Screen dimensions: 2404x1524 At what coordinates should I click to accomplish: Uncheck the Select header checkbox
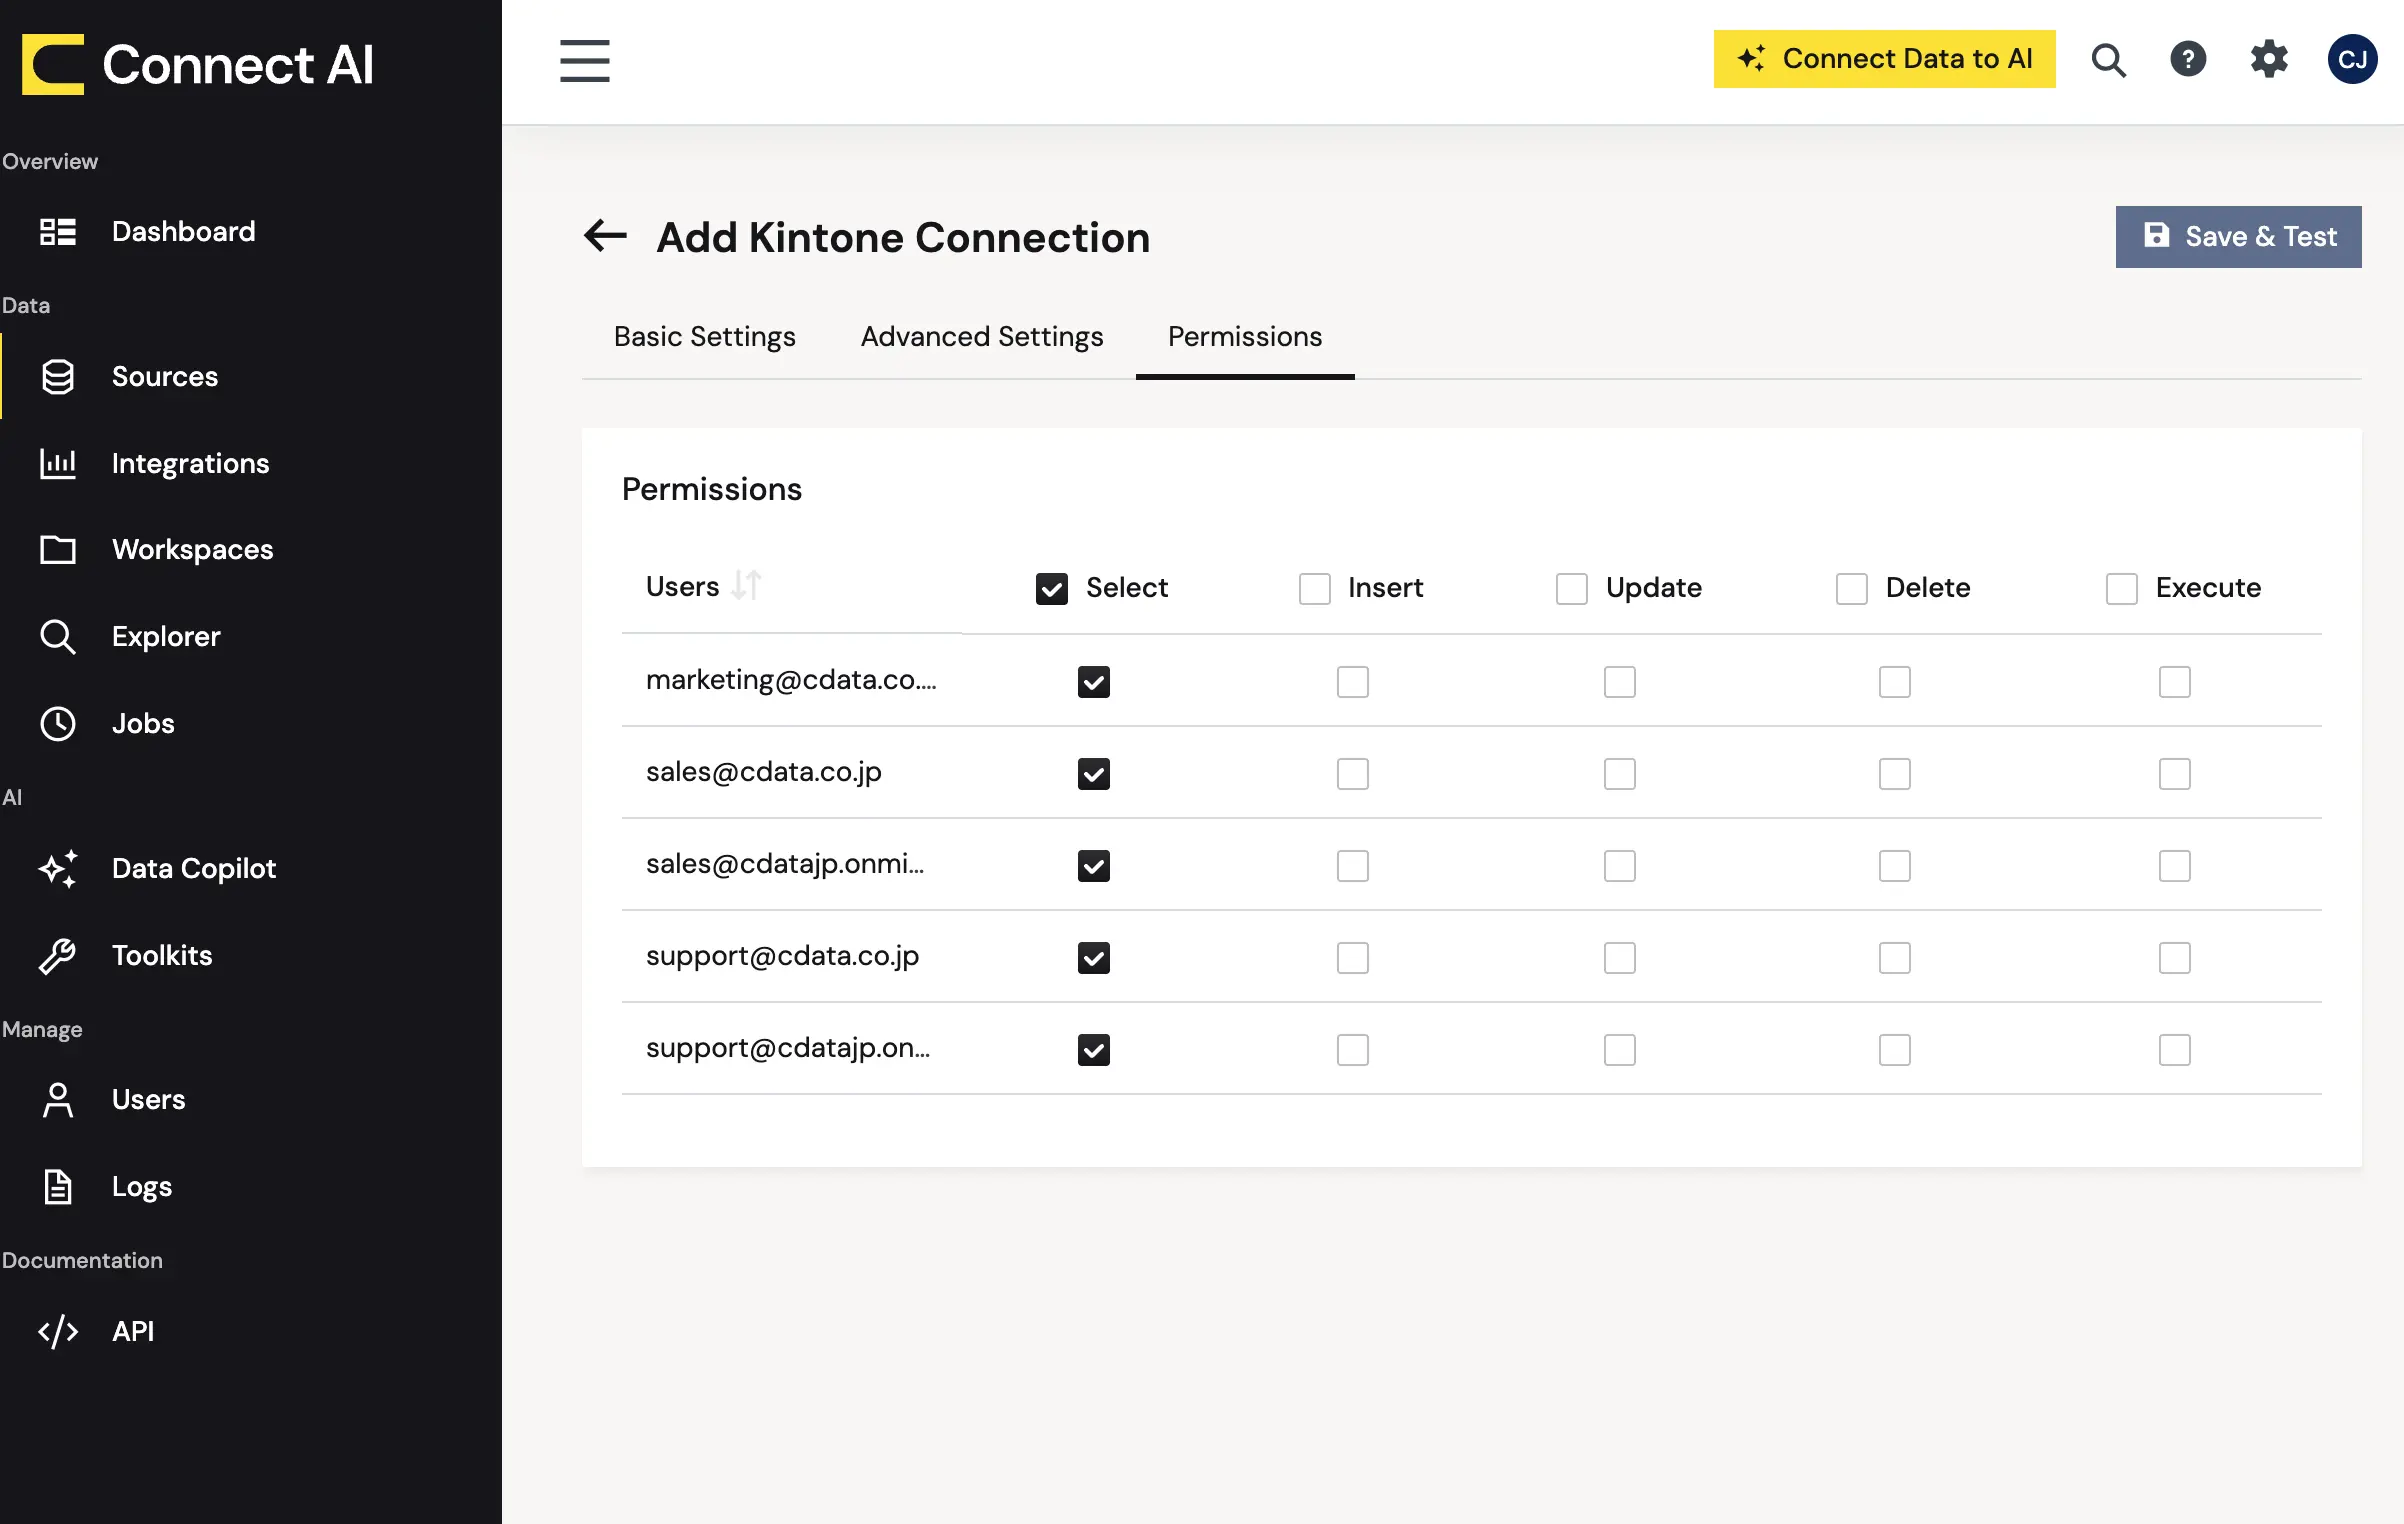pyautogui.click(x=1052, y=589)
